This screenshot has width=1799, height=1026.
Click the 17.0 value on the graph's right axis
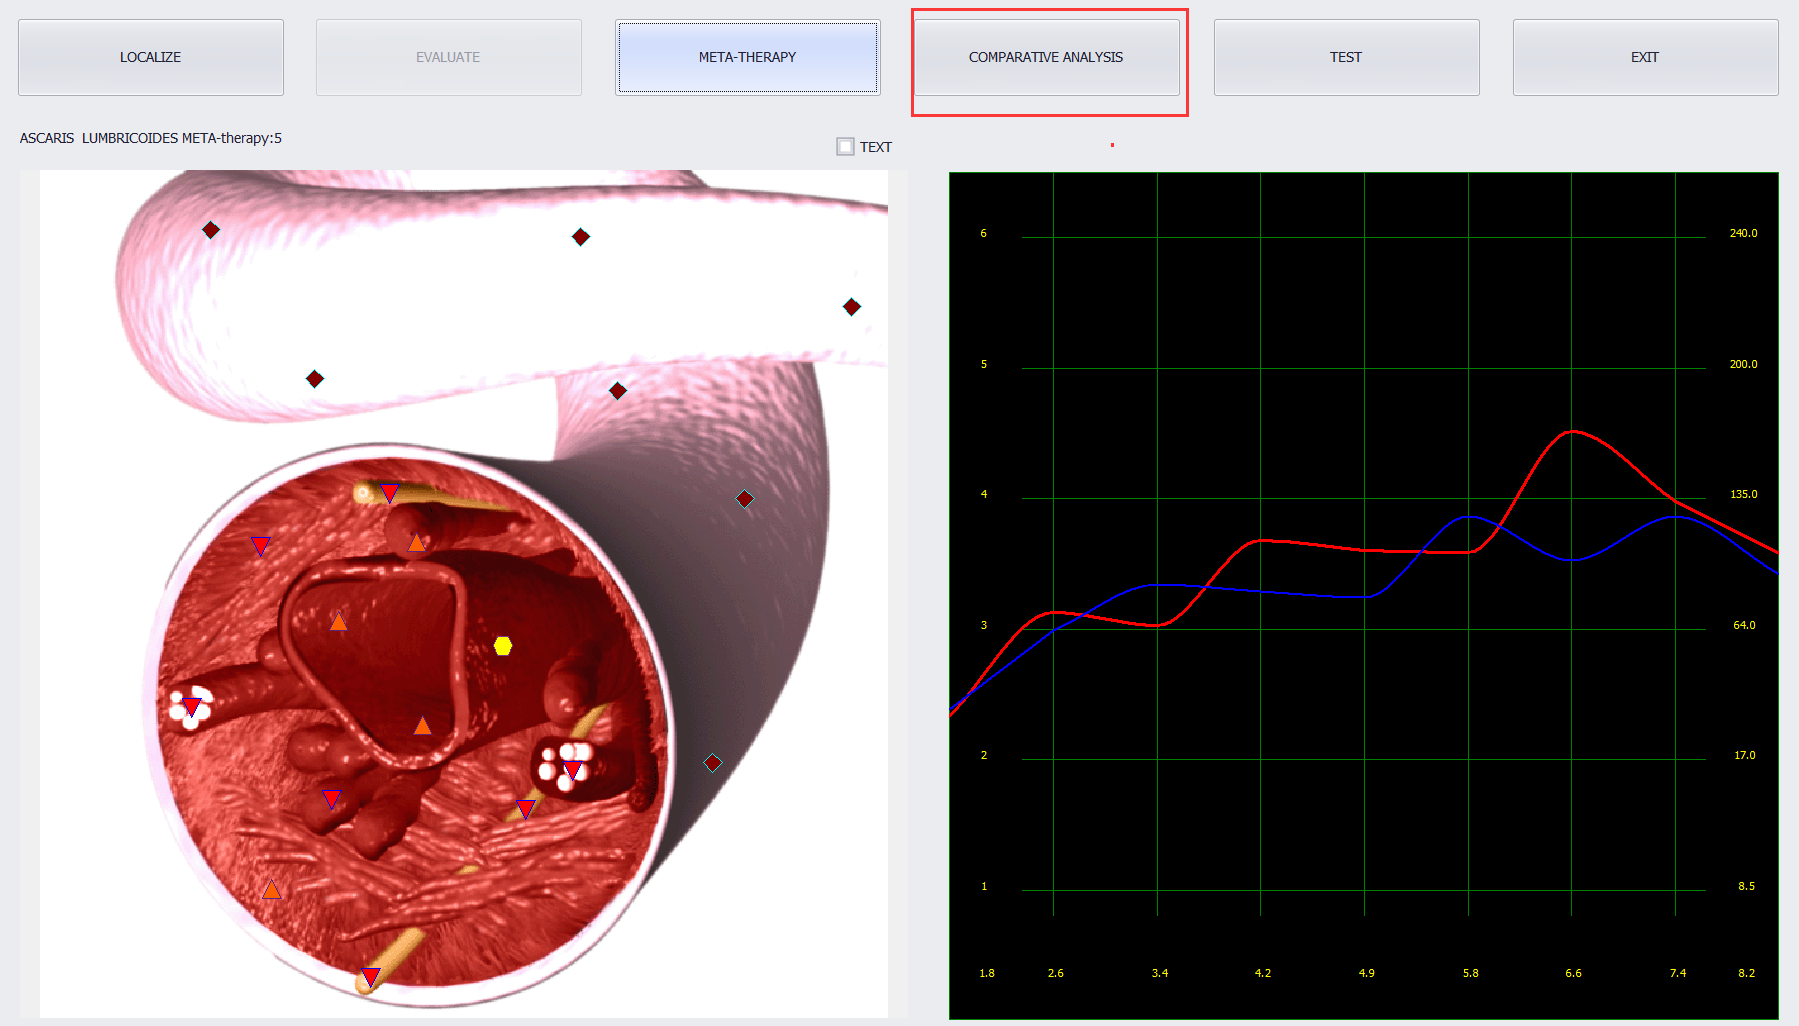click(1744, 755)
